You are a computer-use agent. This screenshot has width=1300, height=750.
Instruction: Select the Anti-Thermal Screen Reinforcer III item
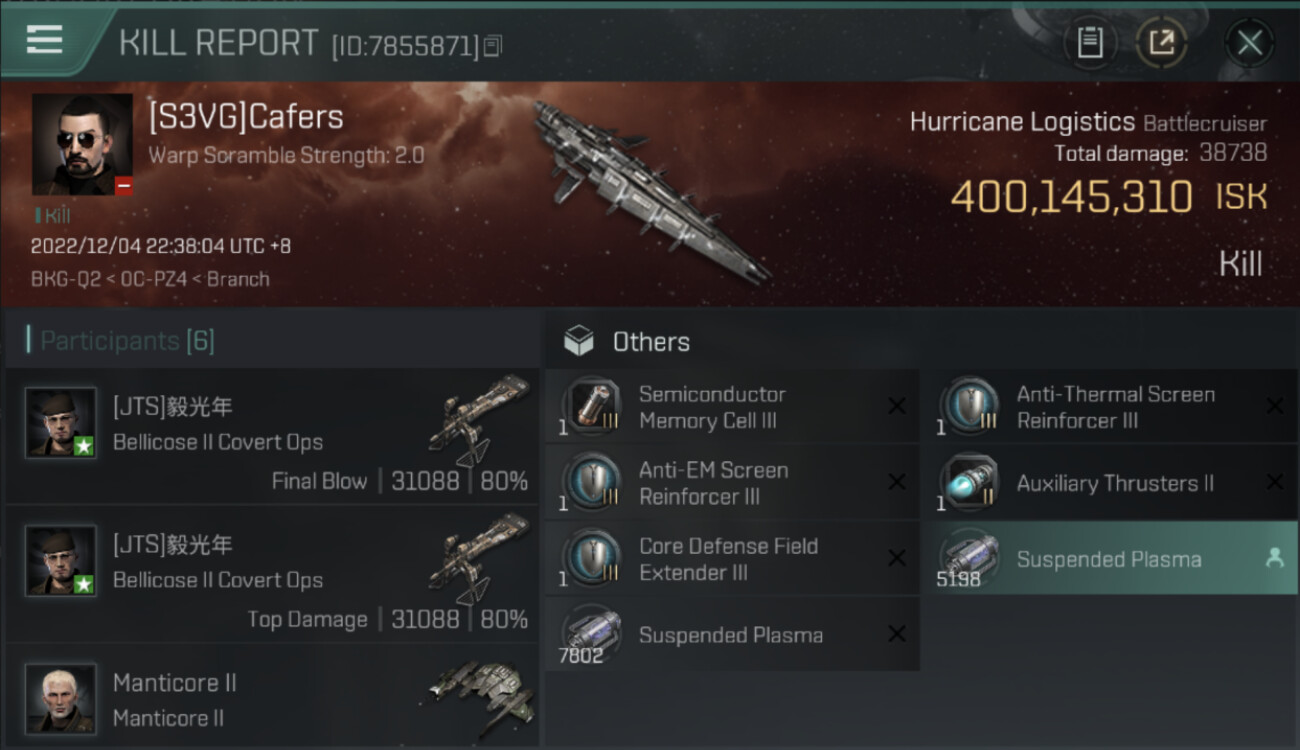[x=1110, y=406]
